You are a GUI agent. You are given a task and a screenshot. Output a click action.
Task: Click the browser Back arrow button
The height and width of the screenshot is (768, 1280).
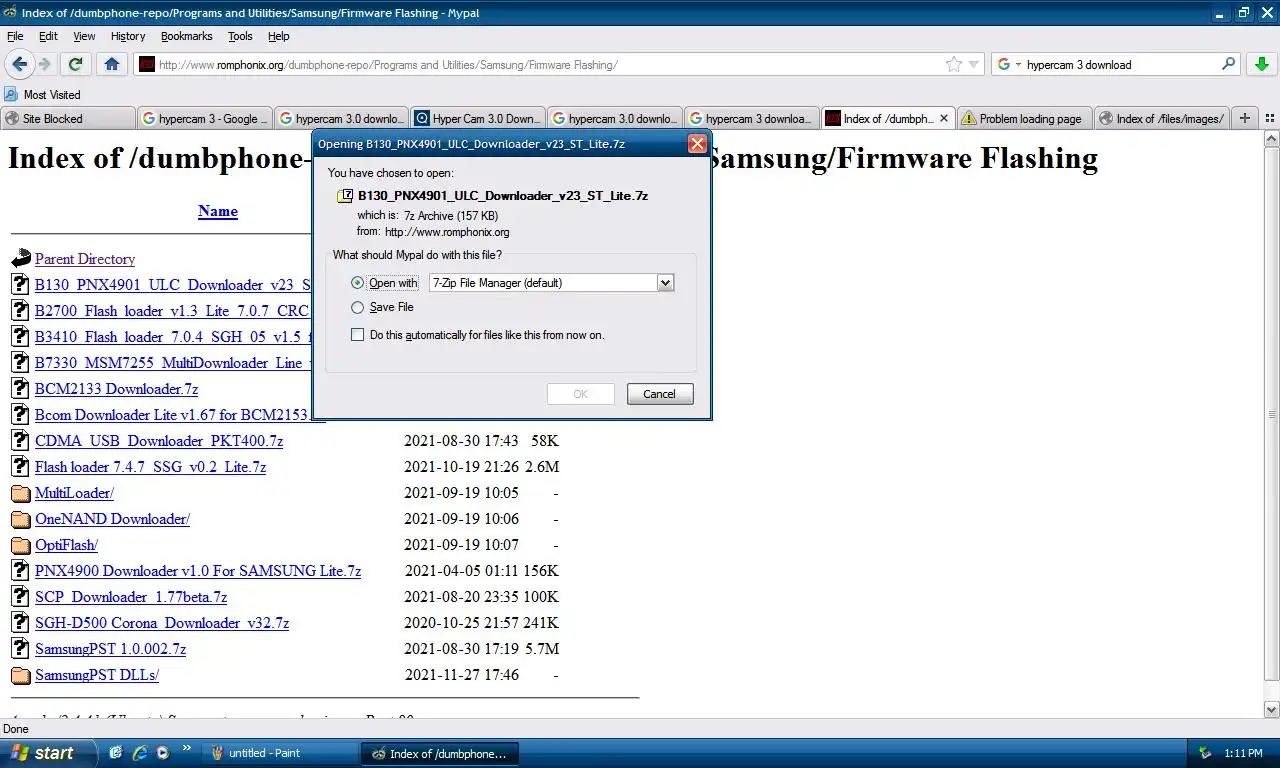(x=19, y=64)
